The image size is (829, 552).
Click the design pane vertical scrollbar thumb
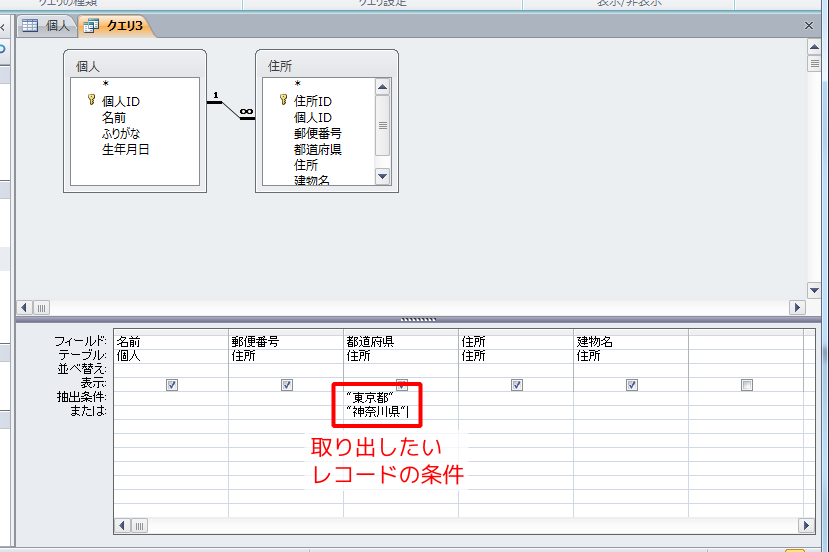(x=814, y=63)
